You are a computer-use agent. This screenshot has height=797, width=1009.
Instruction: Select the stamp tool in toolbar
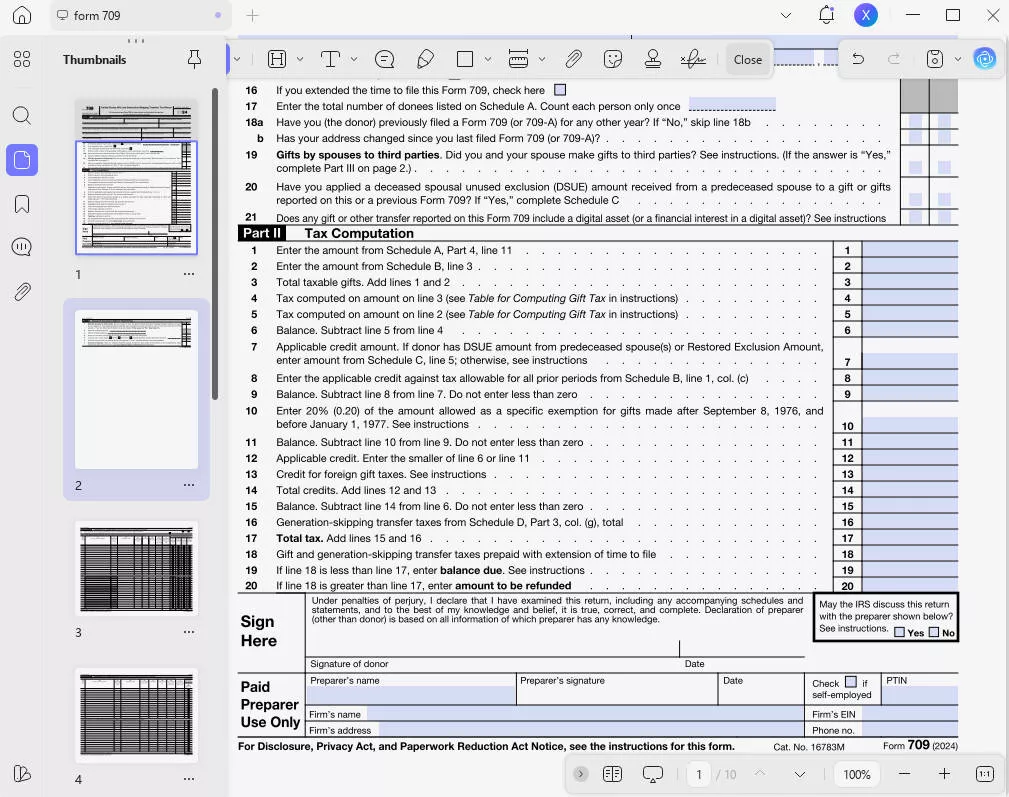point(653,59)
